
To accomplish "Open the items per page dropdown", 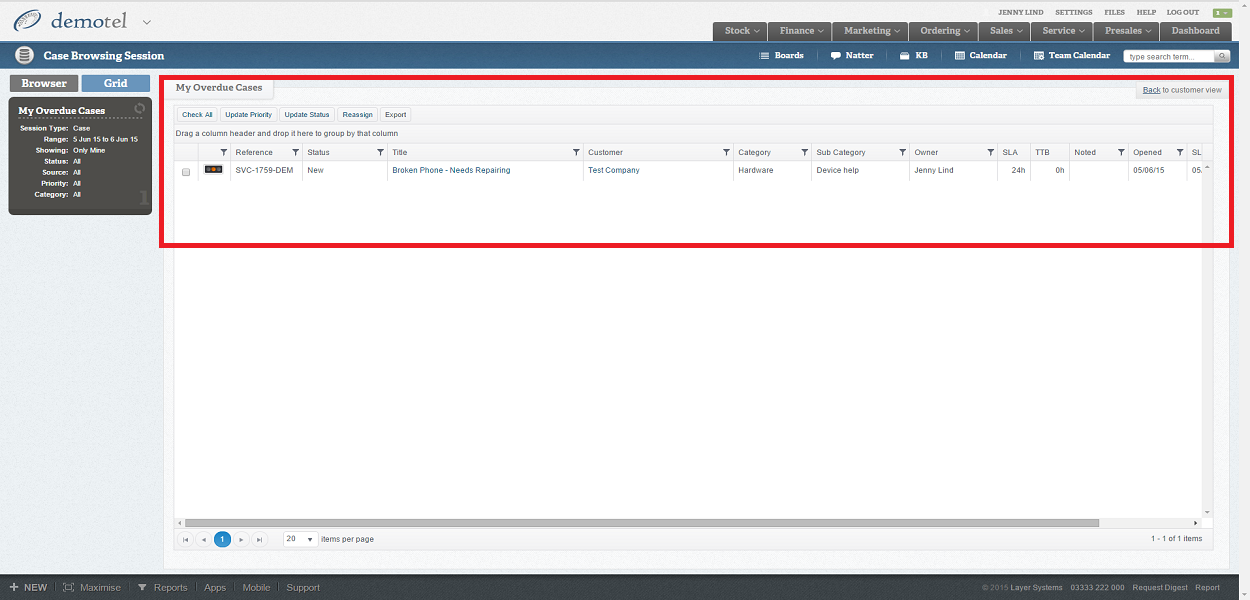I will tap(300, 539).
